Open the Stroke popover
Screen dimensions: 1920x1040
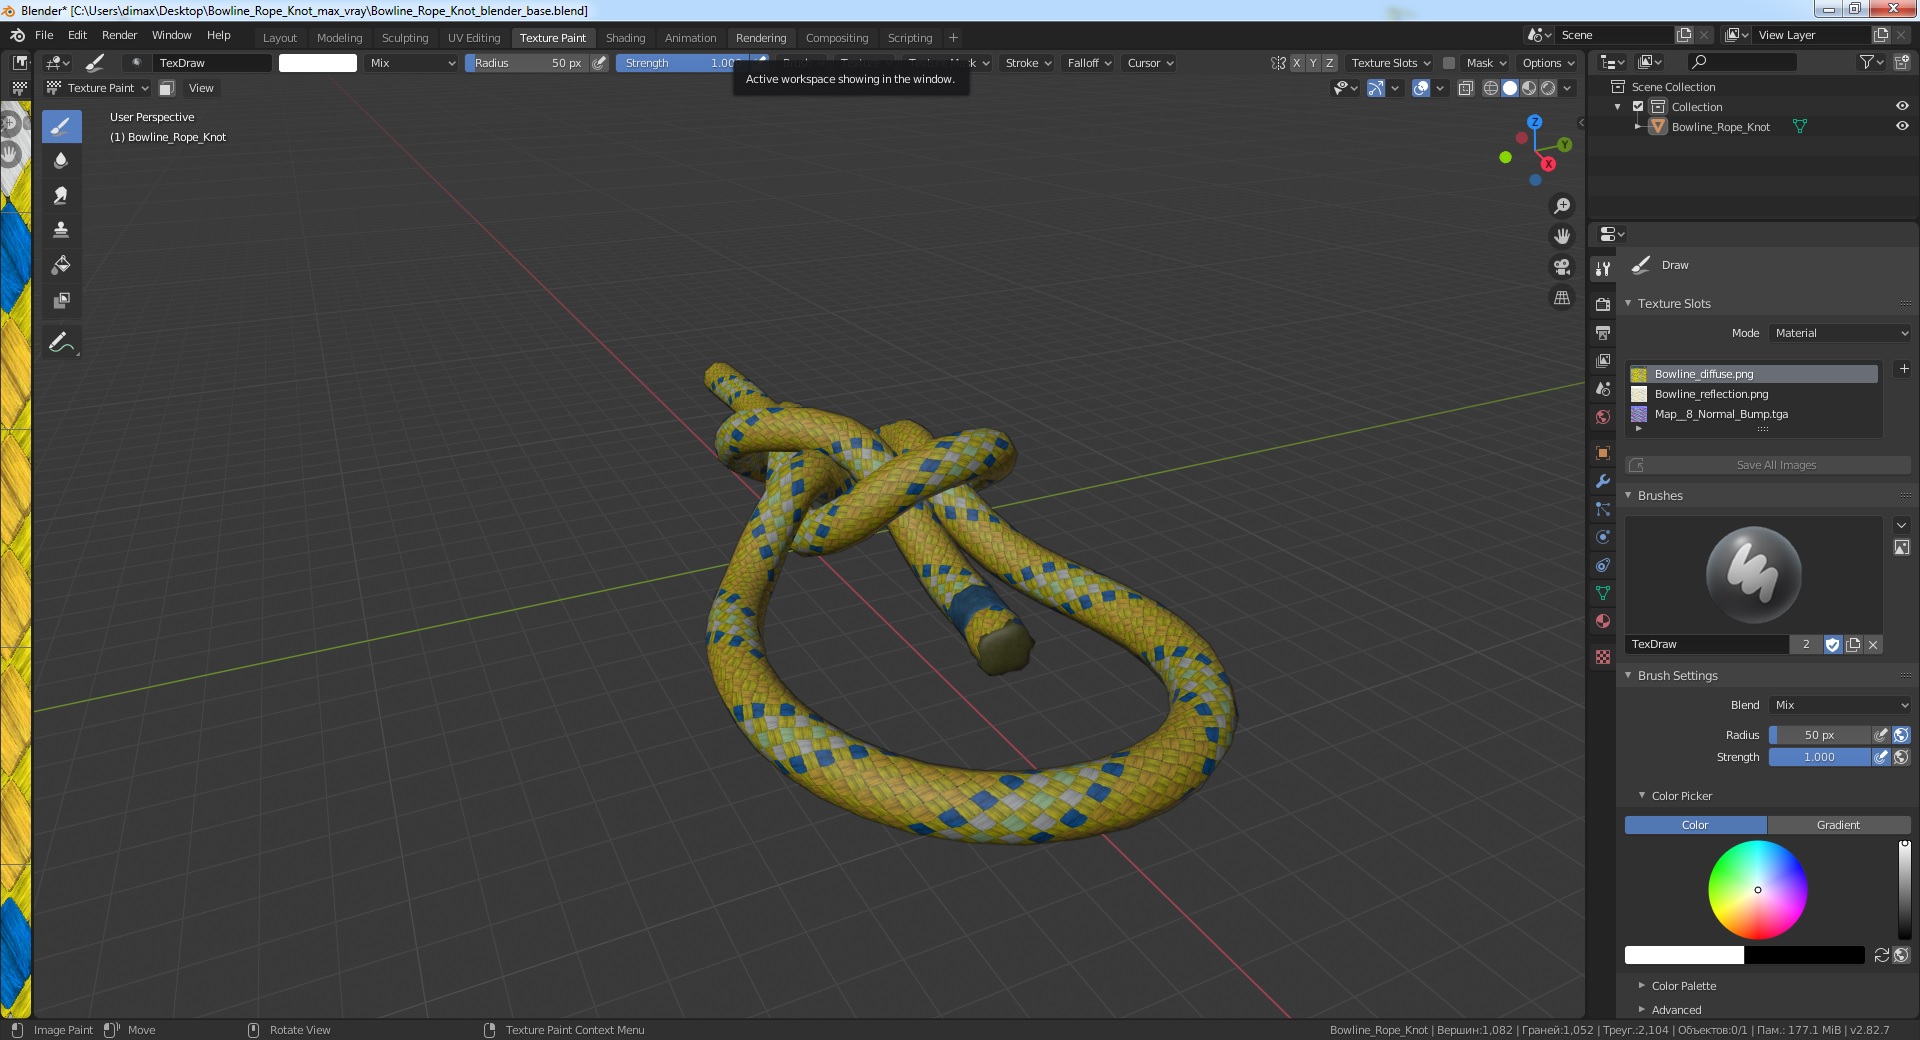(1028, 63)
